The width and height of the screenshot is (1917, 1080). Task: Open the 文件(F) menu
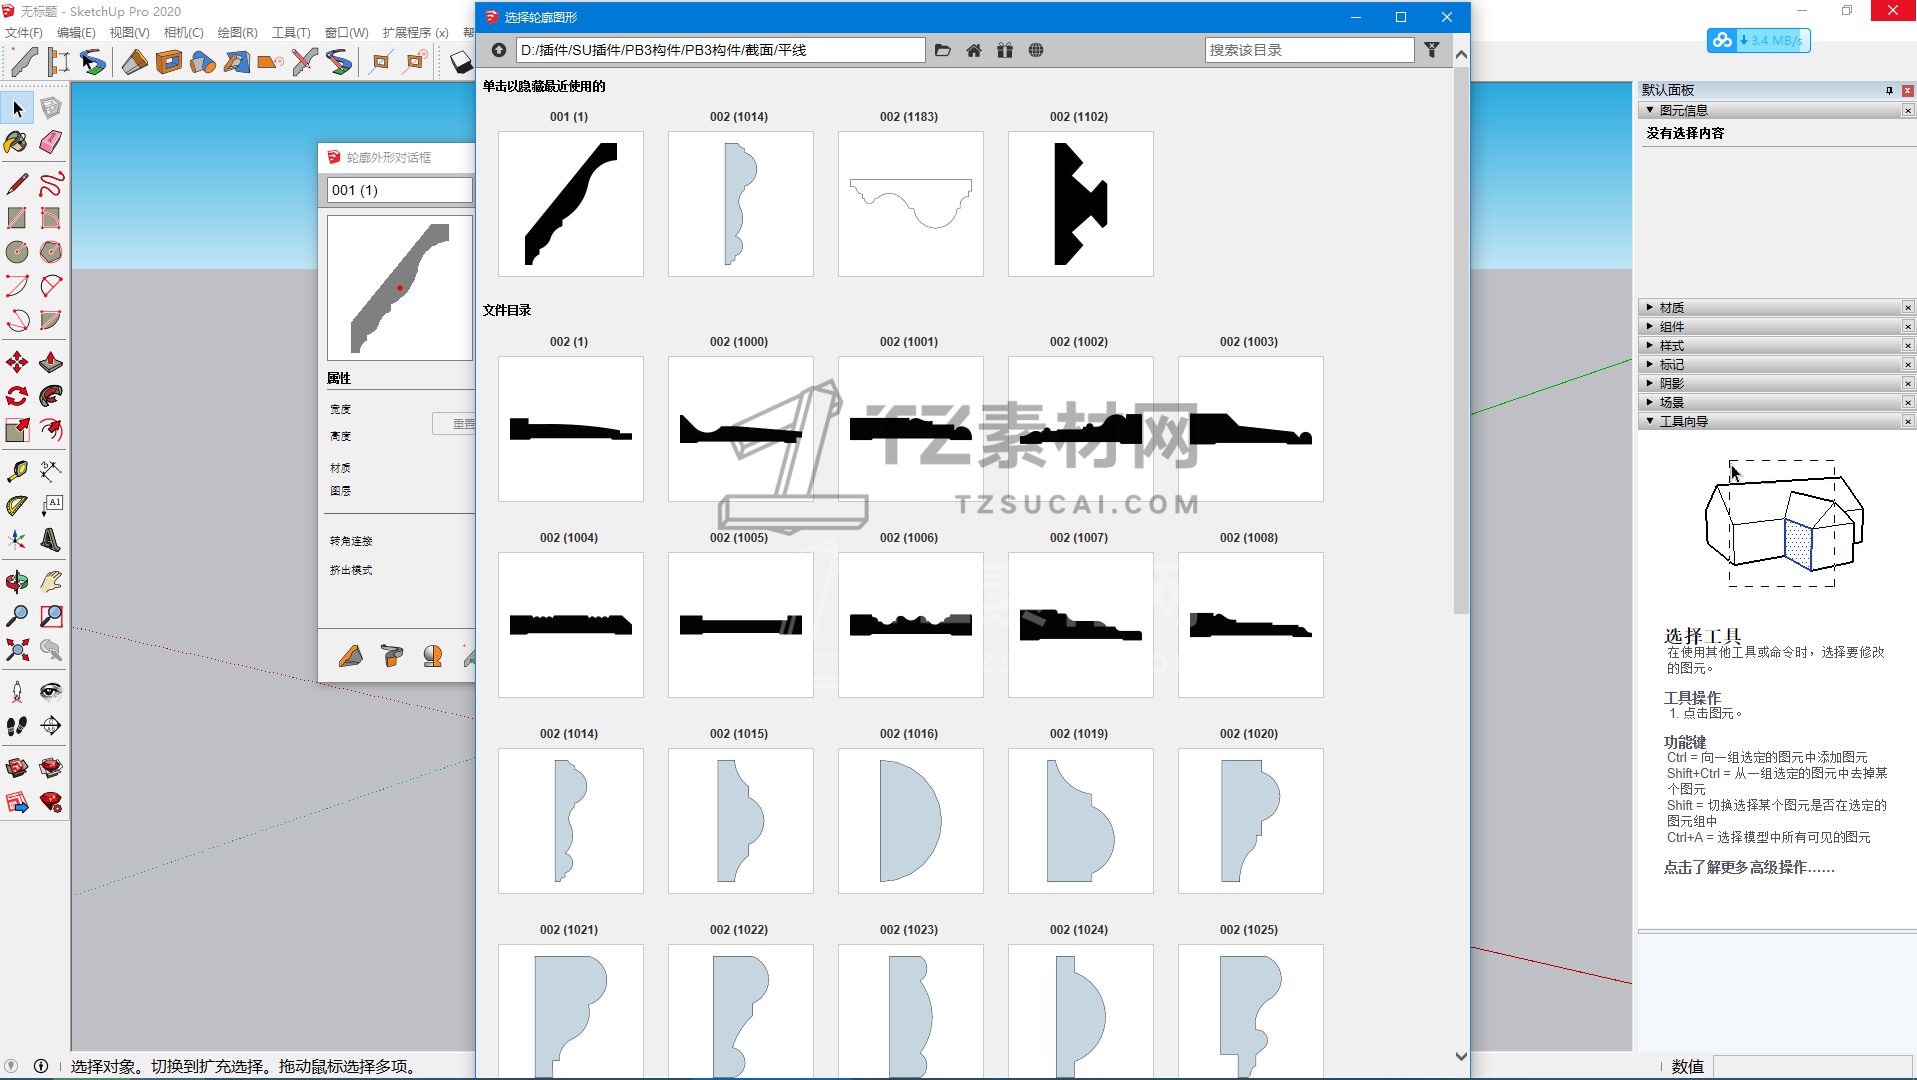[24, 33]
